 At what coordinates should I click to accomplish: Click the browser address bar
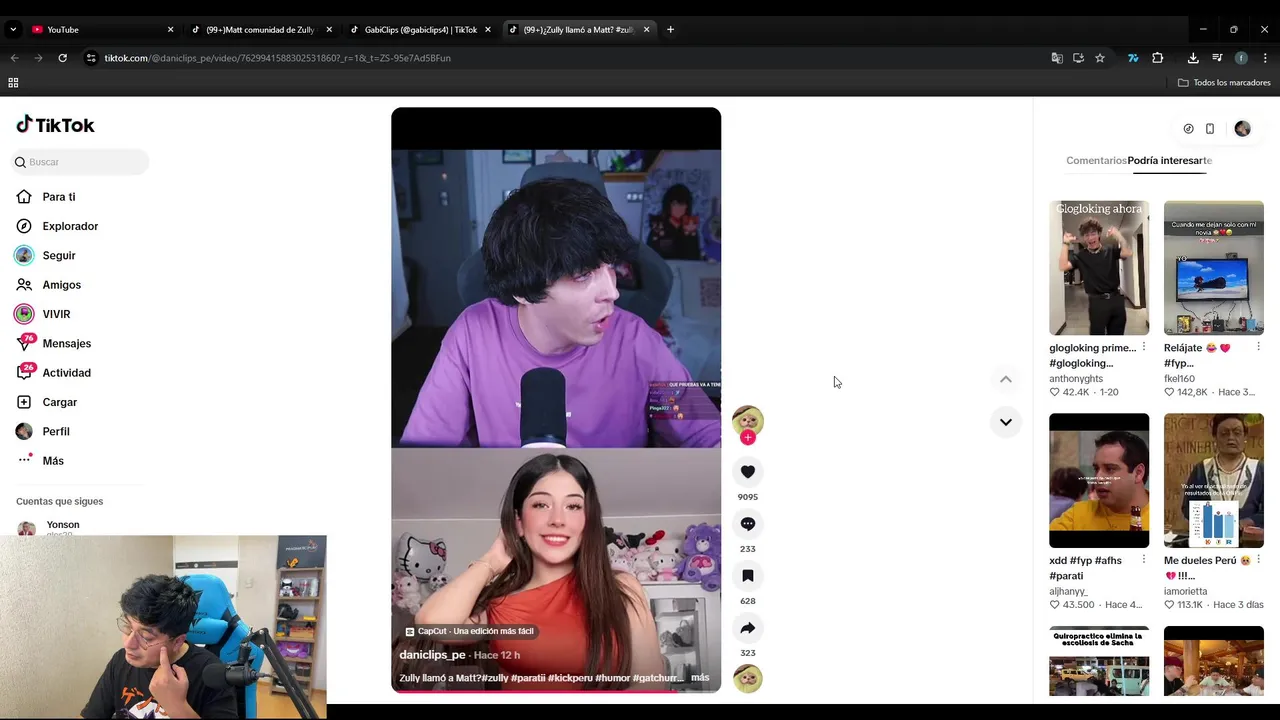pos(560,58)
